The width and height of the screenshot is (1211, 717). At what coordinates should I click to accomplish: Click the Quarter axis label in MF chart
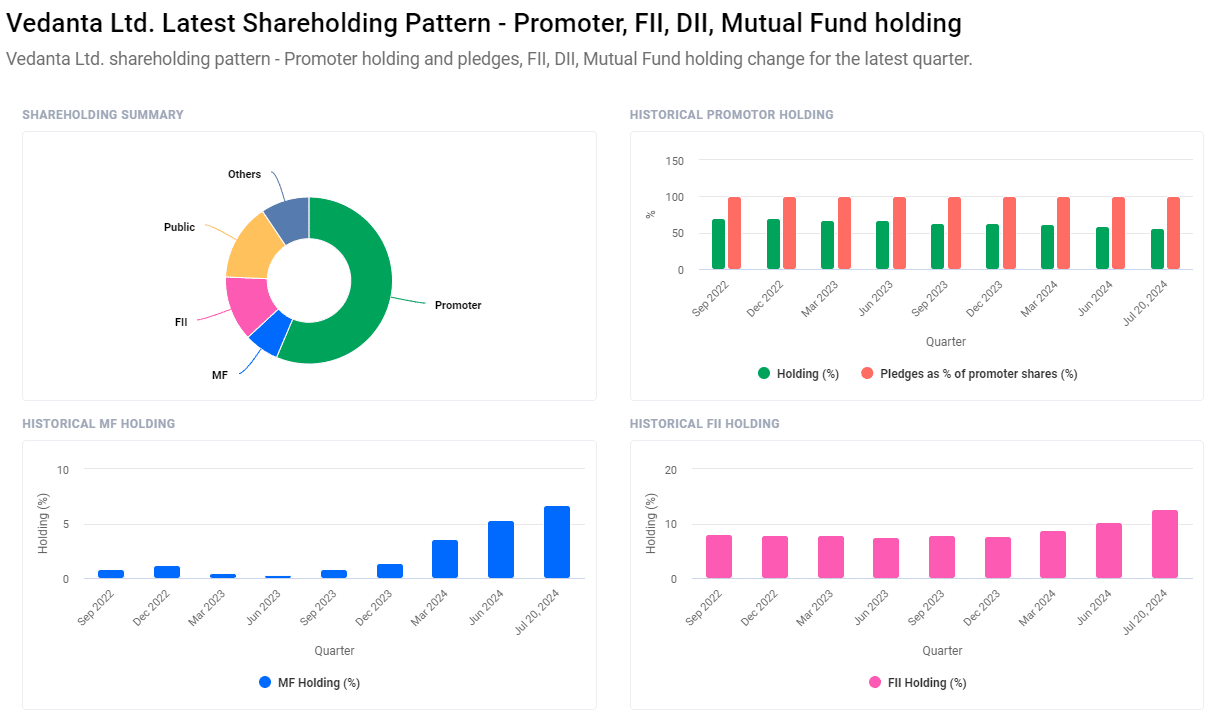pos(334,651)
